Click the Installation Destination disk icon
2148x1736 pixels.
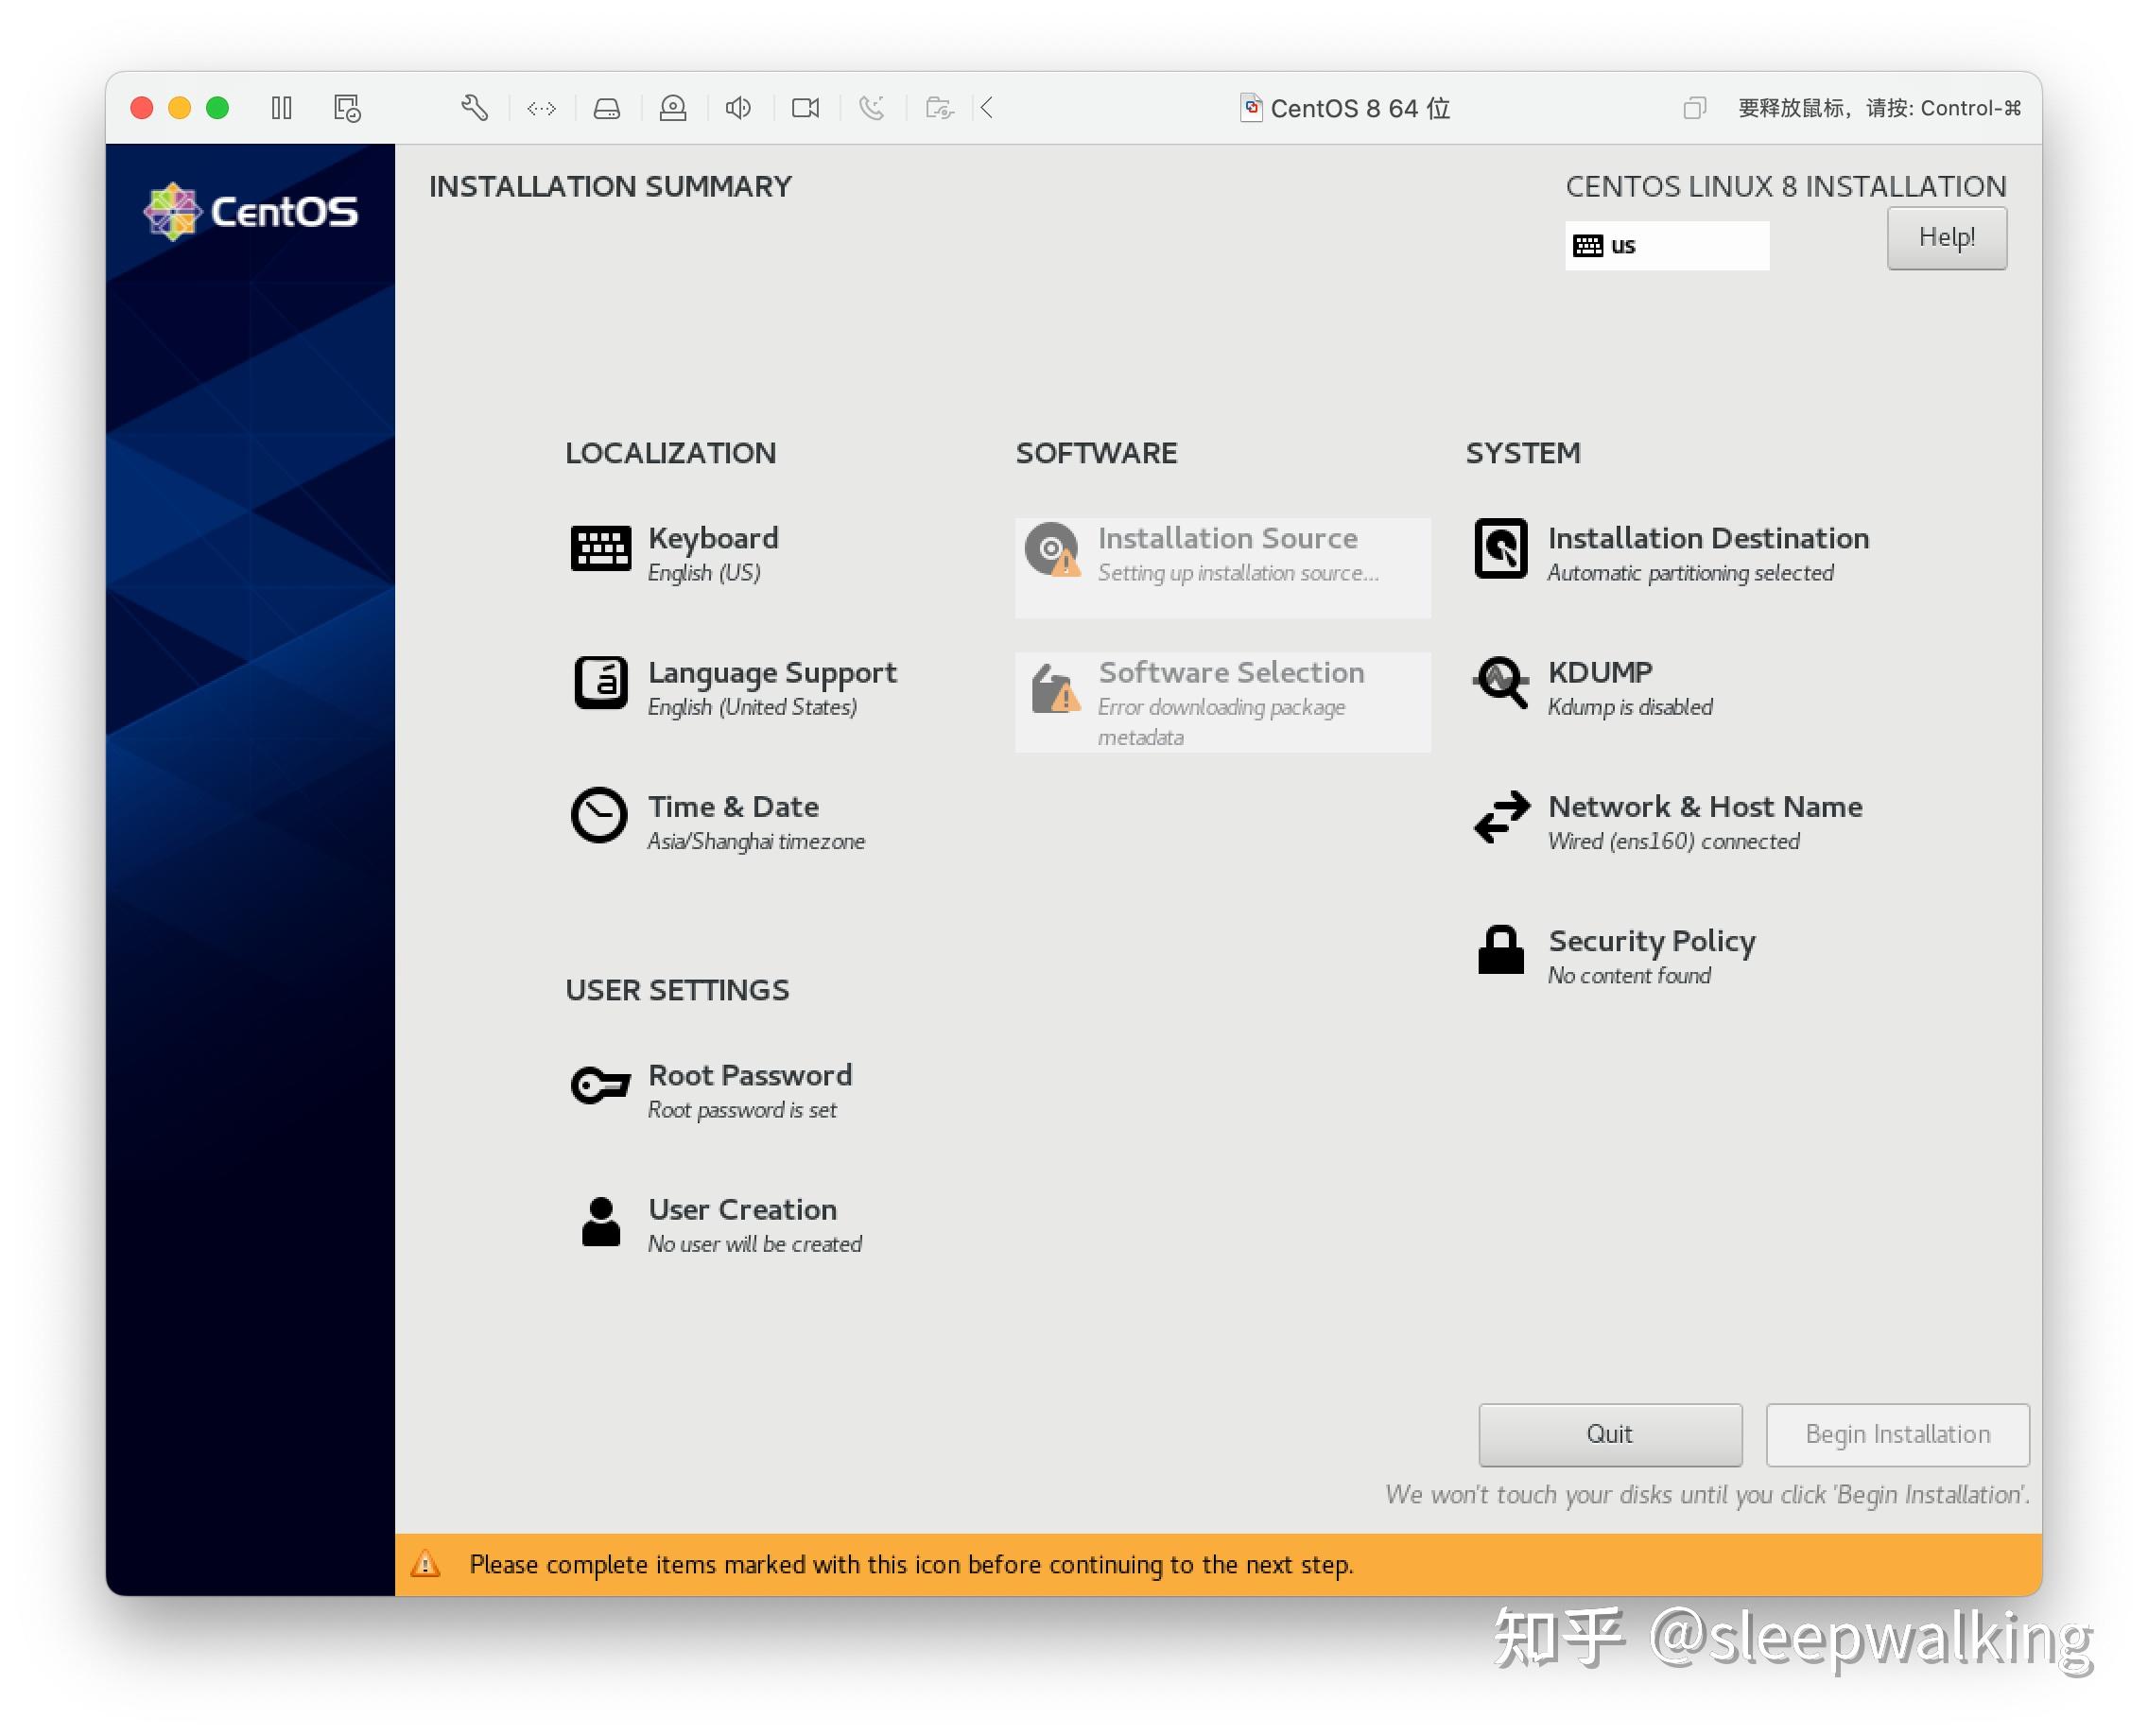(1501, 548)
